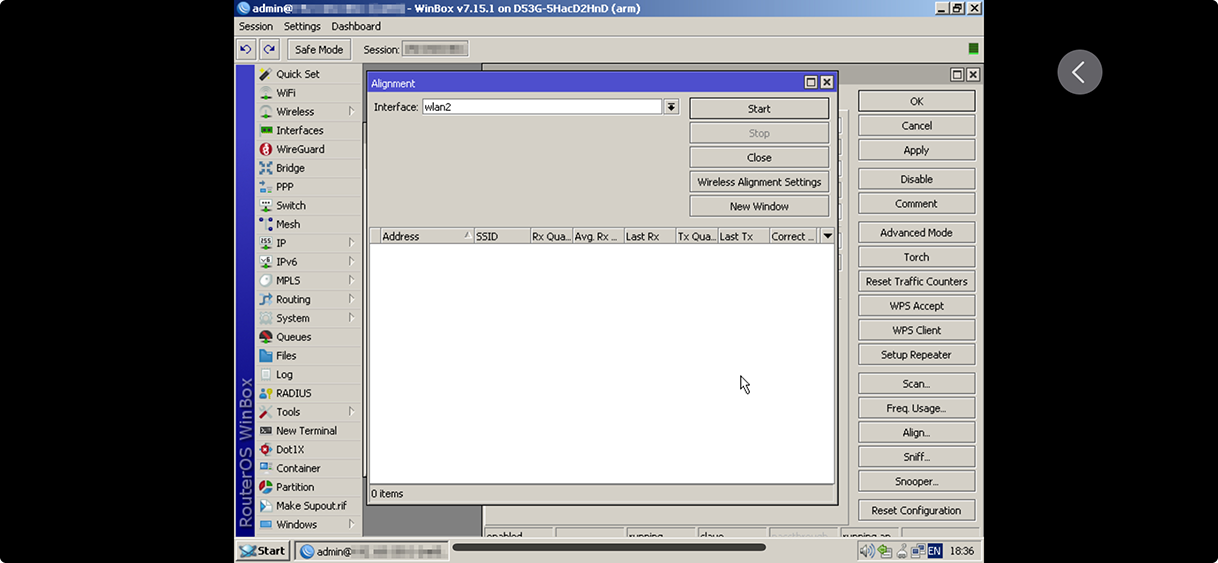The image size is (1218, 563).
Task: Open the Torch tool
Action: pos(916,257)
